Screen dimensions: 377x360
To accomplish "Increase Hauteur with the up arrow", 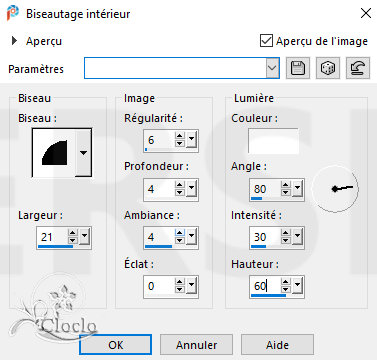I will (286, 282).
